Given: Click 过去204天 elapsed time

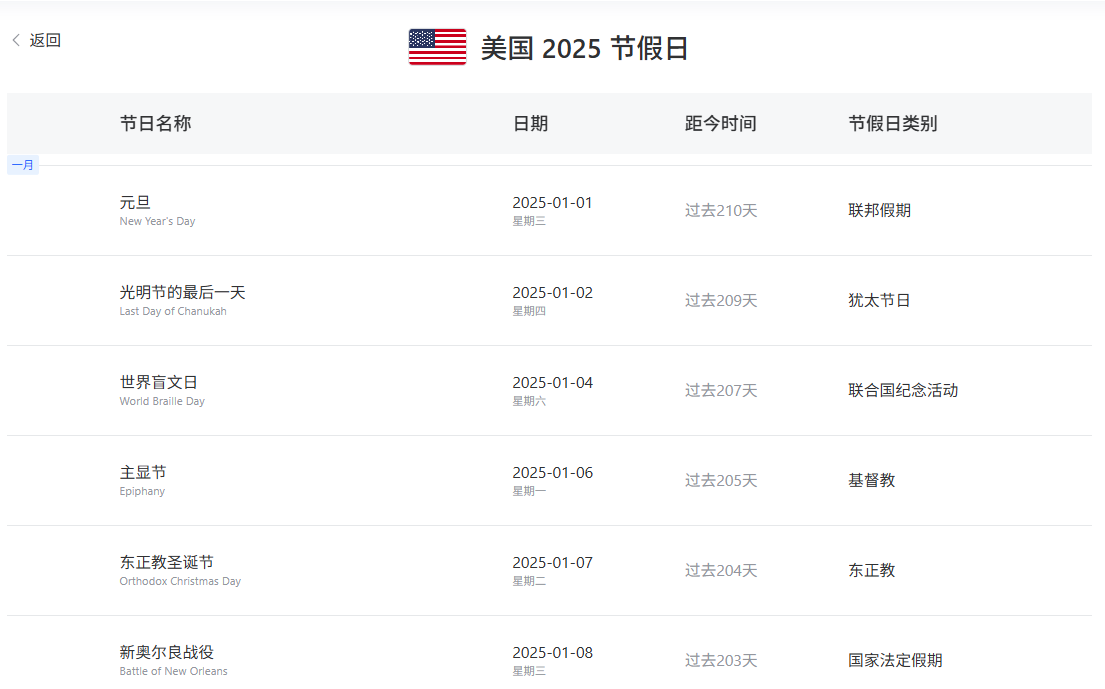Looking at the screenshot, I should click(x=721, y=571).
